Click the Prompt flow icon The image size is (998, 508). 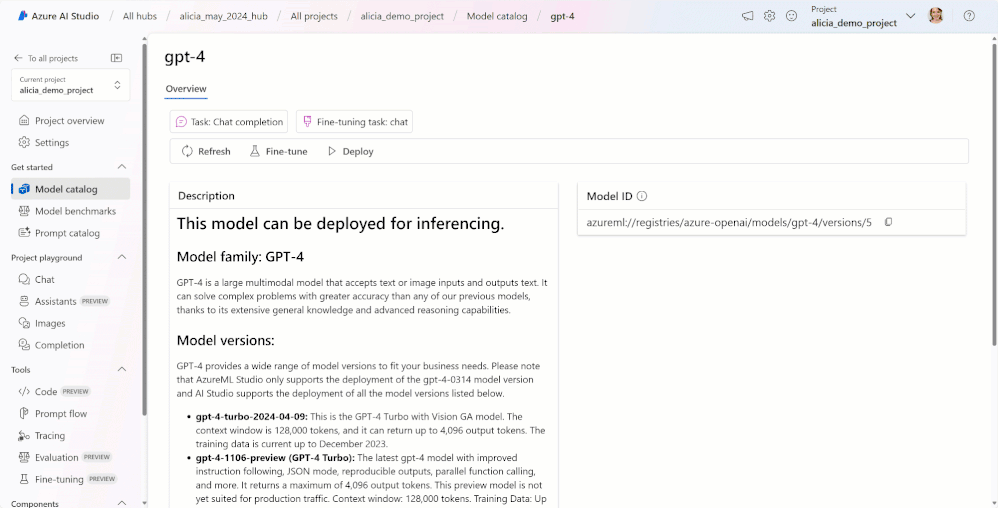24,413
